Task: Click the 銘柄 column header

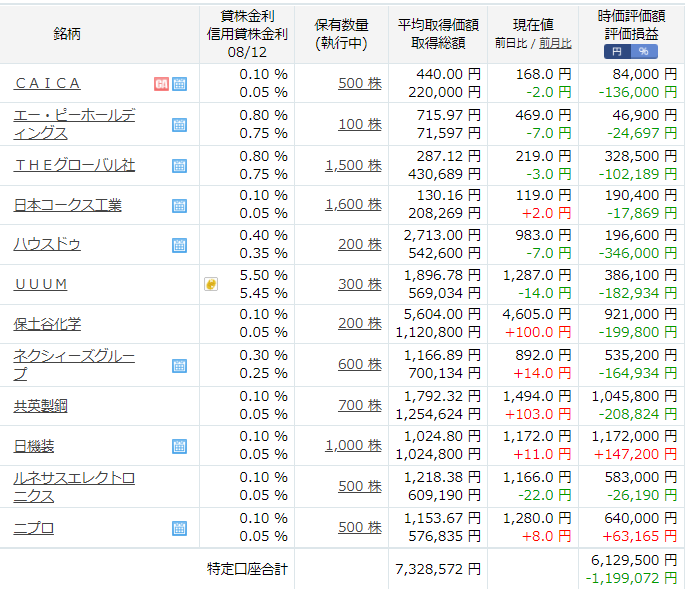Action: pos(67,34)
